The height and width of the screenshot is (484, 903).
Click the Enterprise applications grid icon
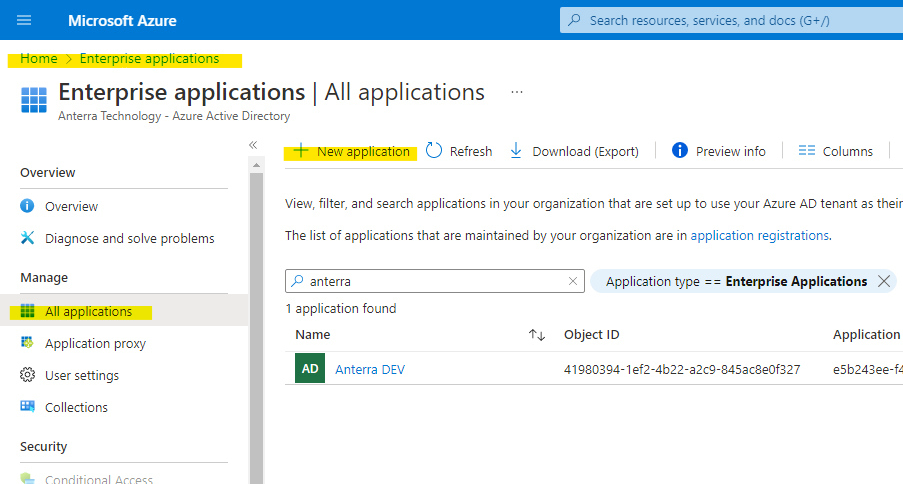point(34,100)
